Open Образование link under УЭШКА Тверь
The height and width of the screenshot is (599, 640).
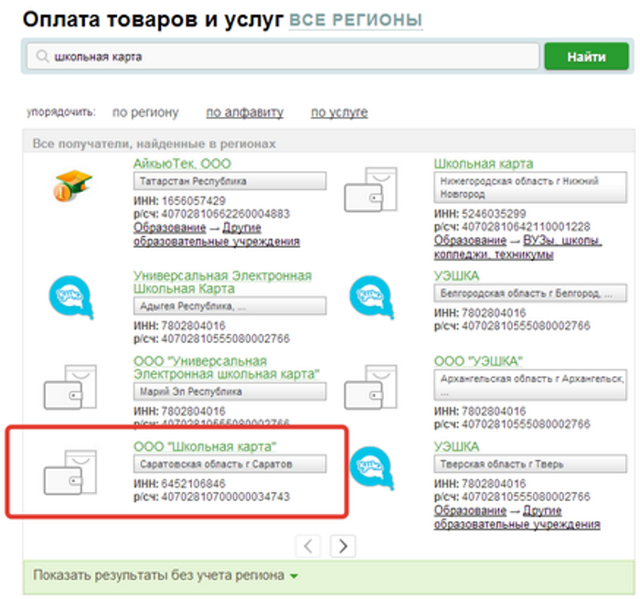[470, 511]
